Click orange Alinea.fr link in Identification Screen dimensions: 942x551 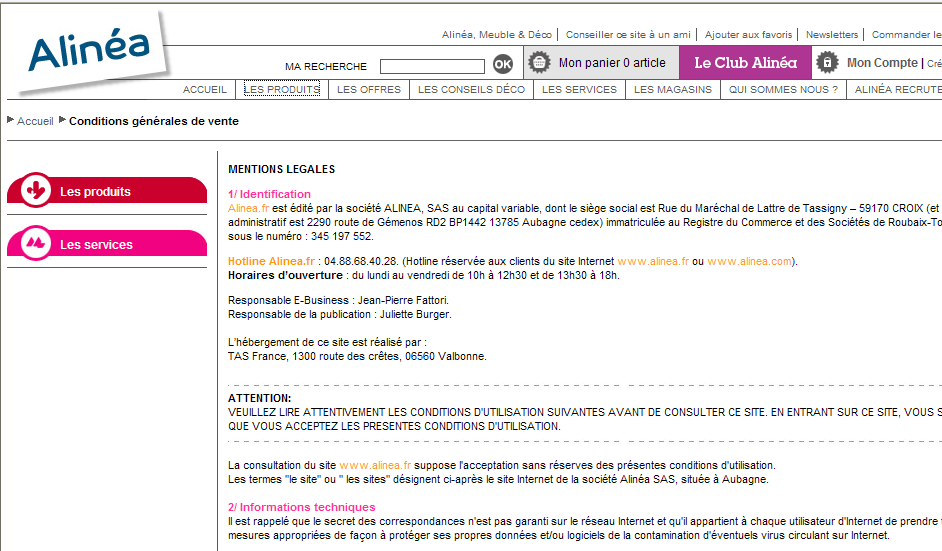tap(249, 209)
